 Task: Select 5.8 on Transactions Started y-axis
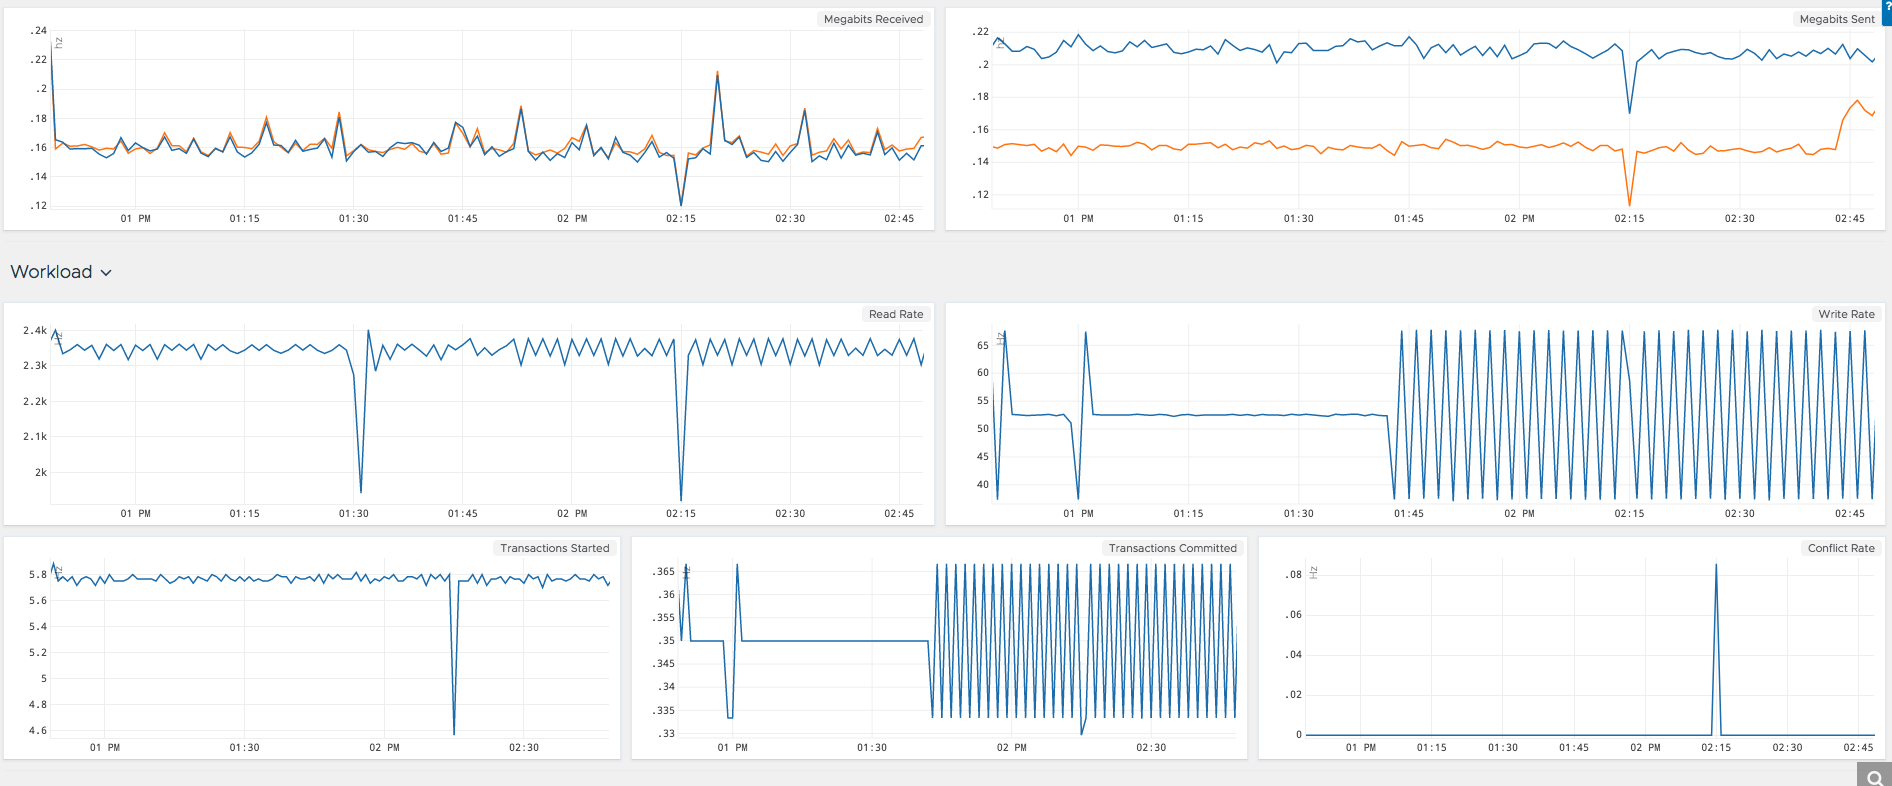(x=38, y=574)
